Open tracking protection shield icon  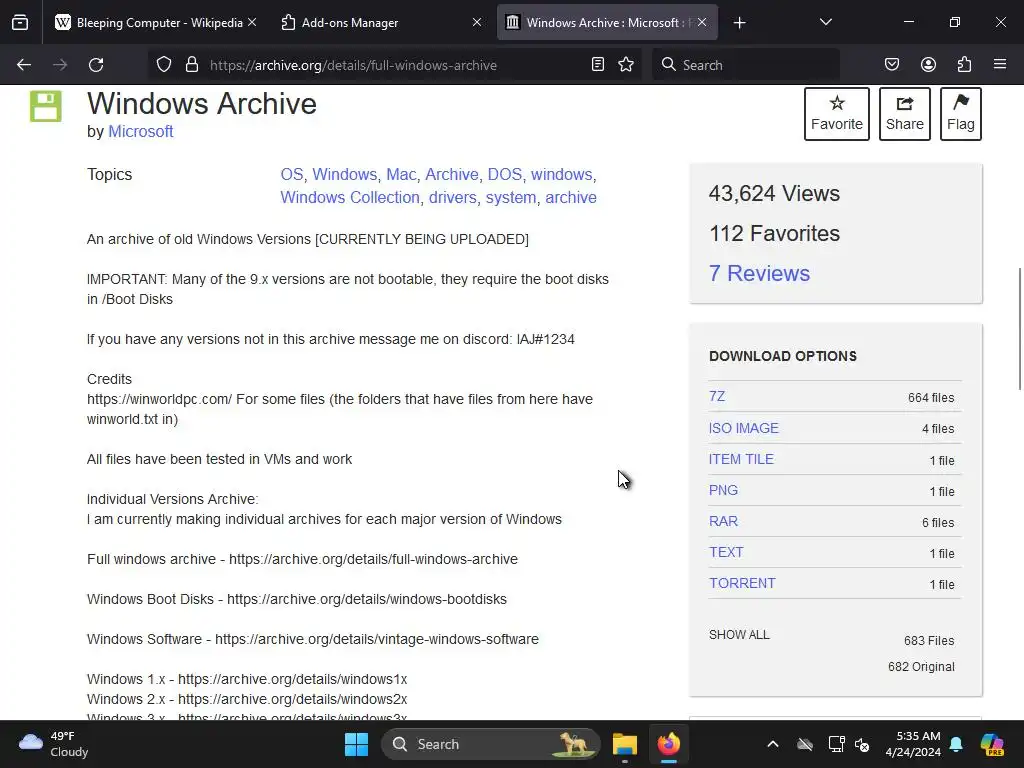[x=164, y=65]
